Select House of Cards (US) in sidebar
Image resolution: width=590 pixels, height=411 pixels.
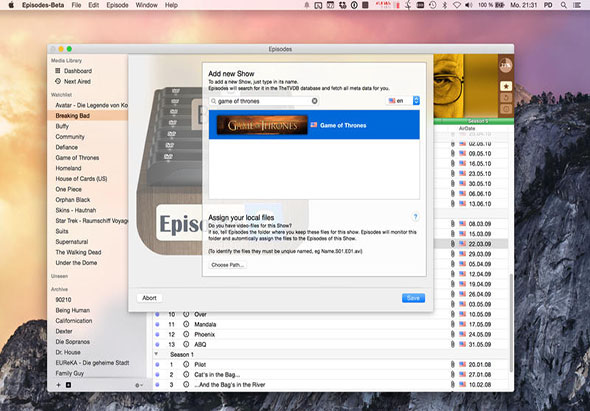pos(81,179)
